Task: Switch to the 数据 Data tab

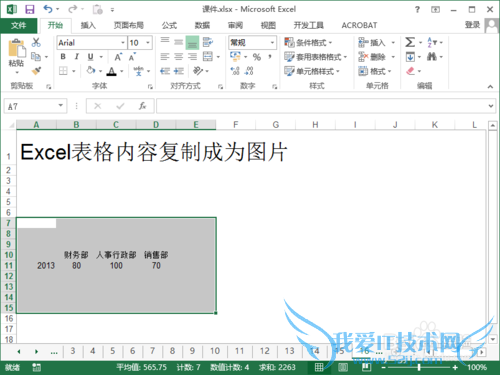Action: 202,25
